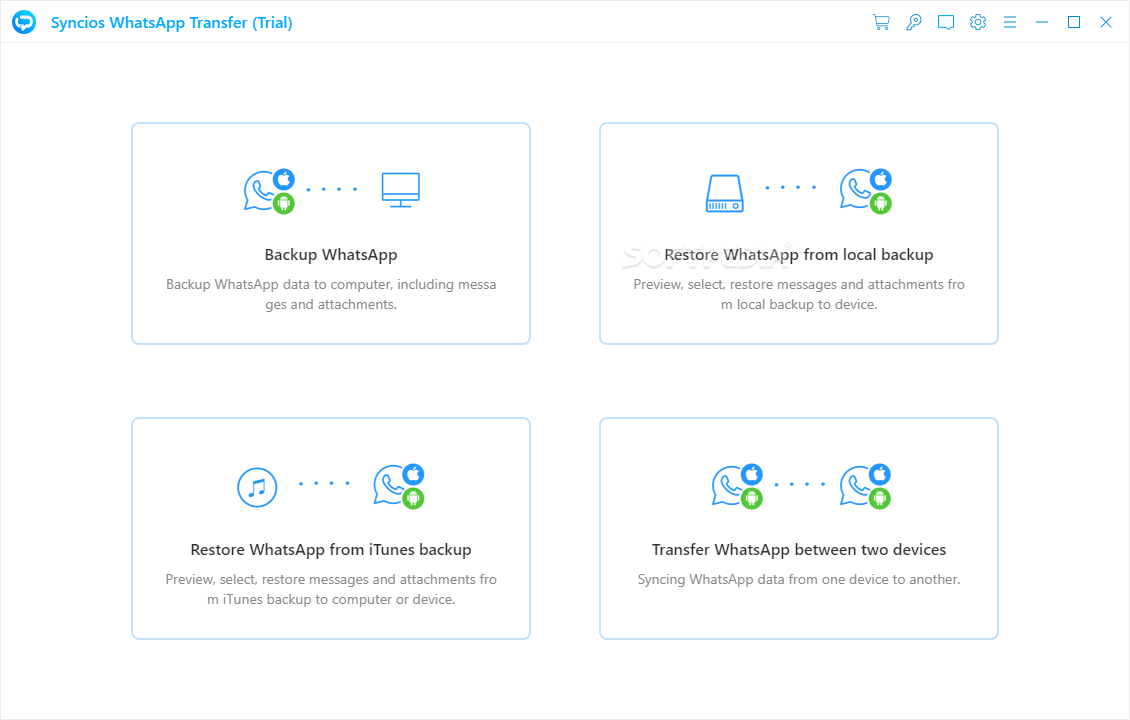Click the local backup description text
The height and width of the screenshot is (720, 1130).
click(x=798, y=294)
